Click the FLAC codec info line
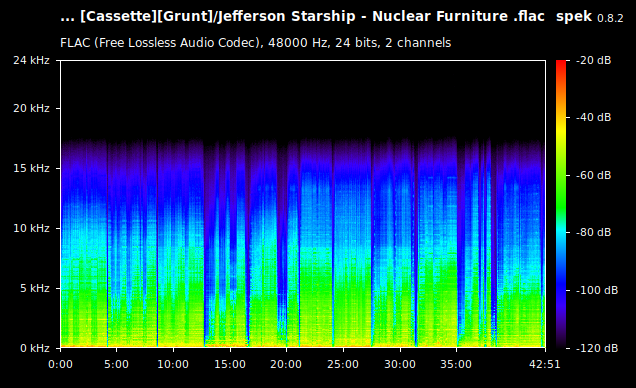The width and height of the screenshot is (636, 388). click(x=256, y=43)
